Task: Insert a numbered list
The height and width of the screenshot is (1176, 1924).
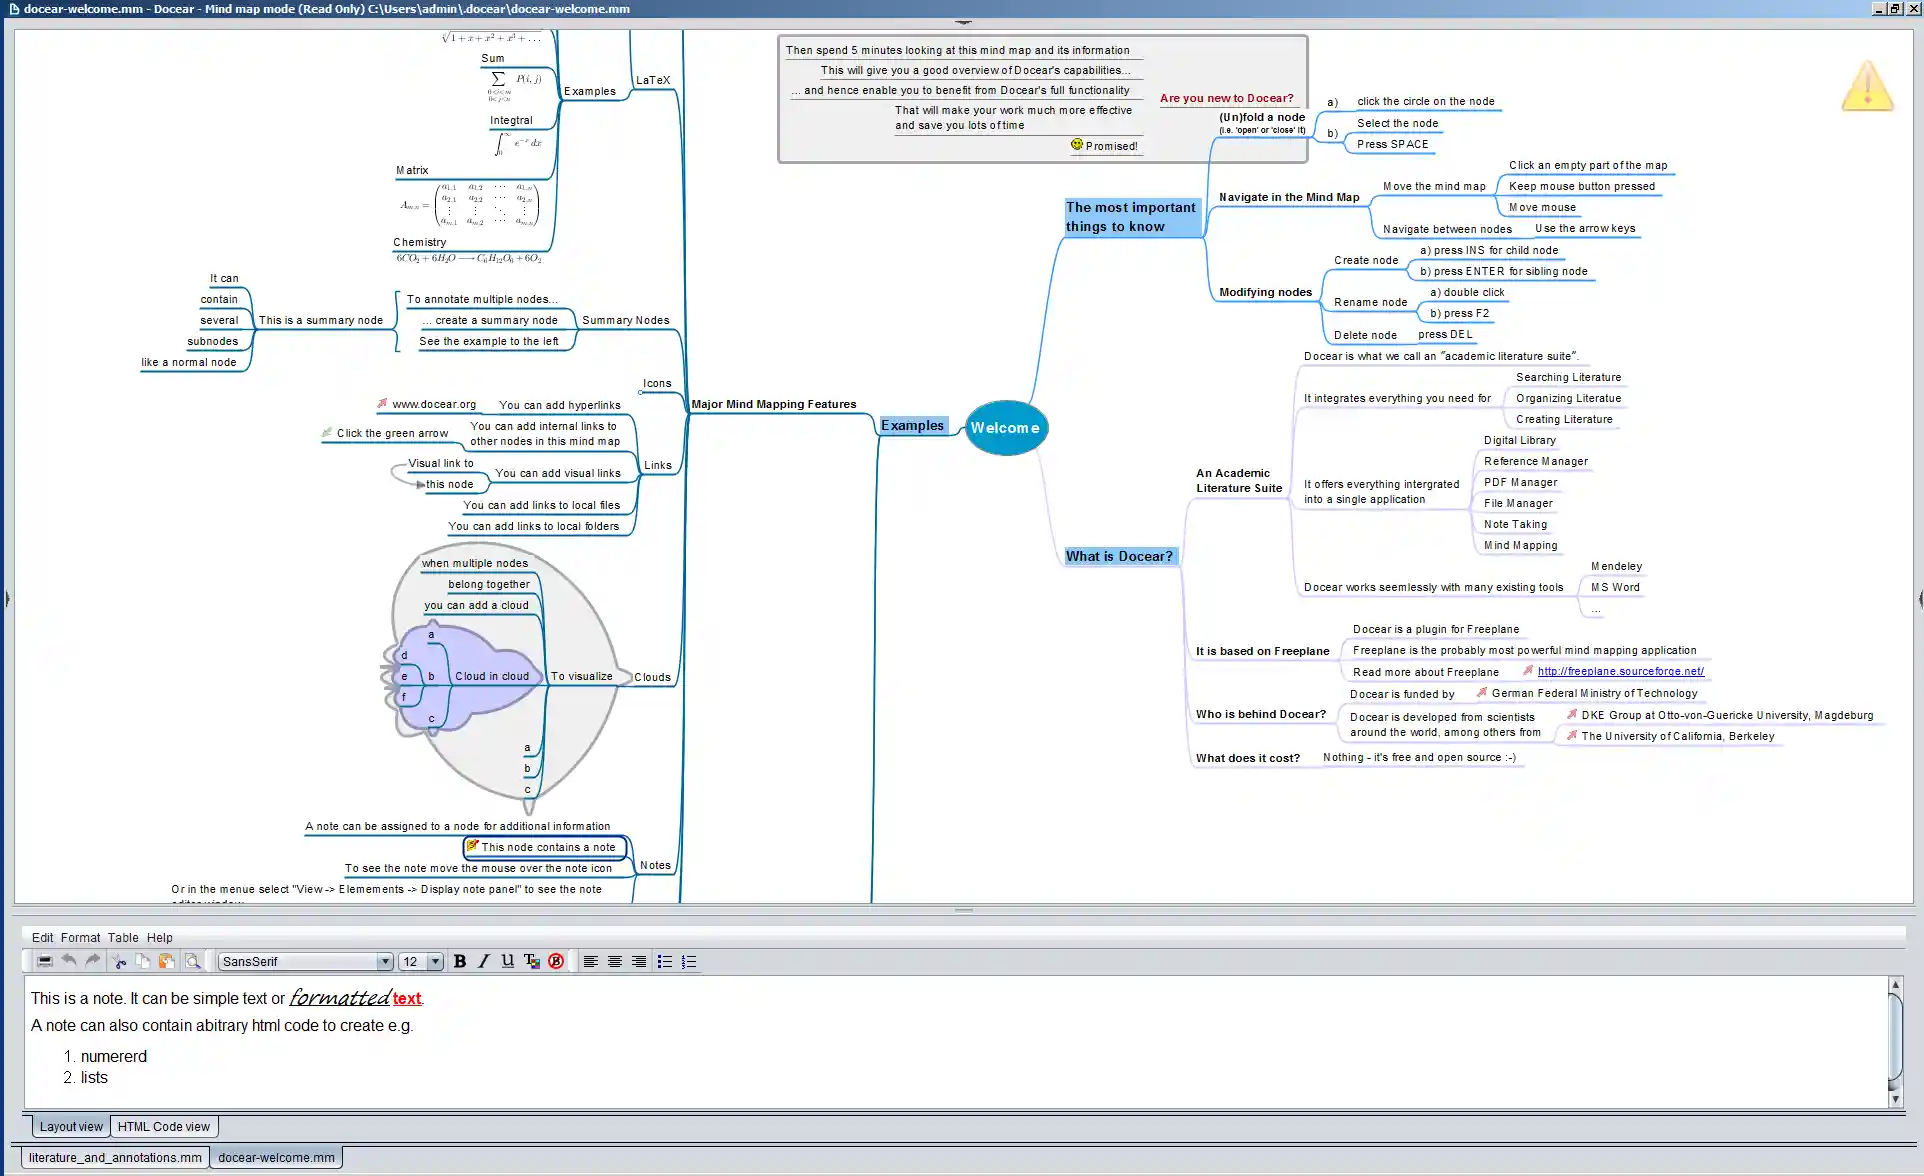Action: 689,961
